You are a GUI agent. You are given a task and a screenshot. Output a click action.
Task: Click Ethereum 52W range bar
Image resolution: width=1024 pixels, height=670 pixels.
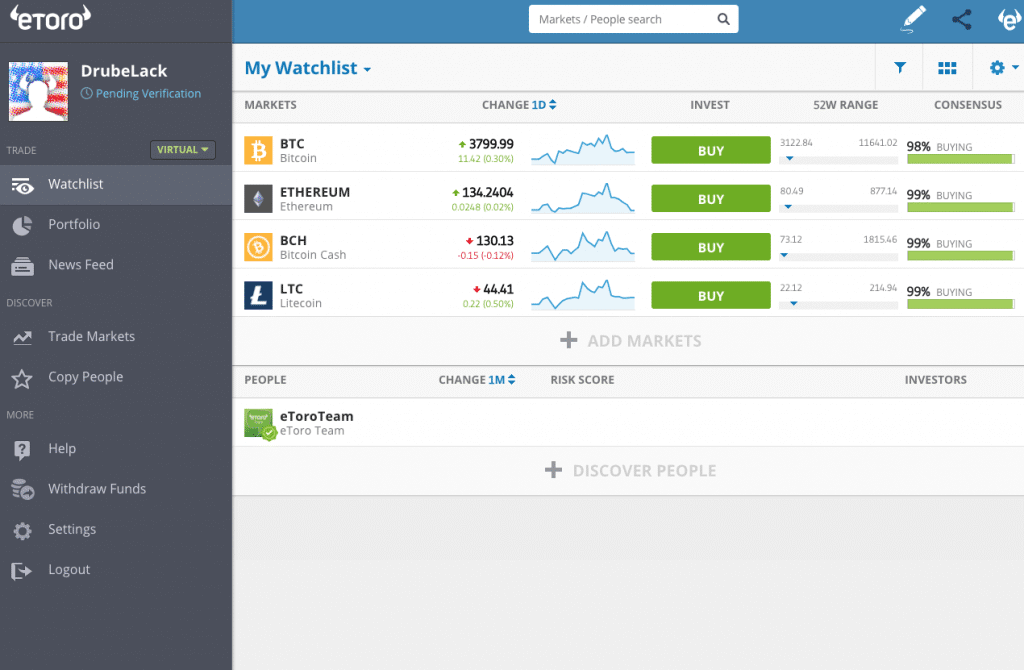tap(839, 208)
